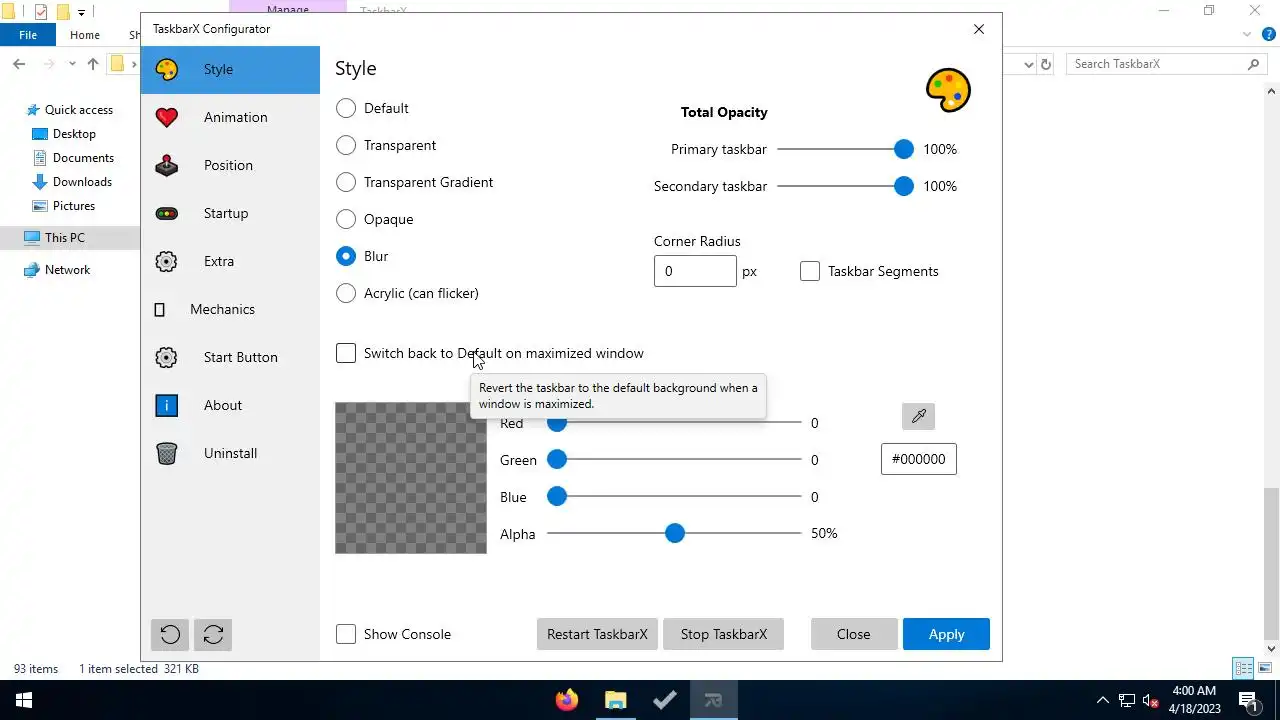Apply the TaskbarX settings
This screenshot has width=1280, height=720.
coord(946,634)
